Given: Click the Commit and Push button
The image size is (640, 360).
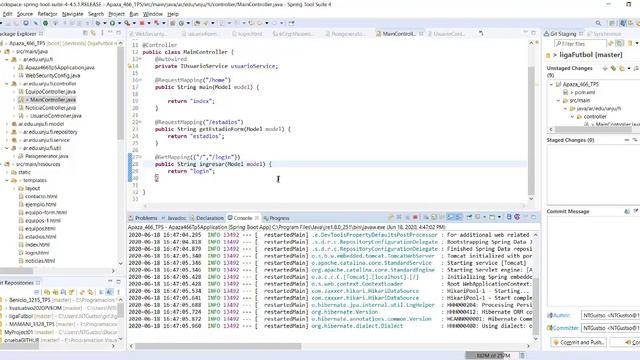Looking at the screenshot, I should [x=578, y=342].
